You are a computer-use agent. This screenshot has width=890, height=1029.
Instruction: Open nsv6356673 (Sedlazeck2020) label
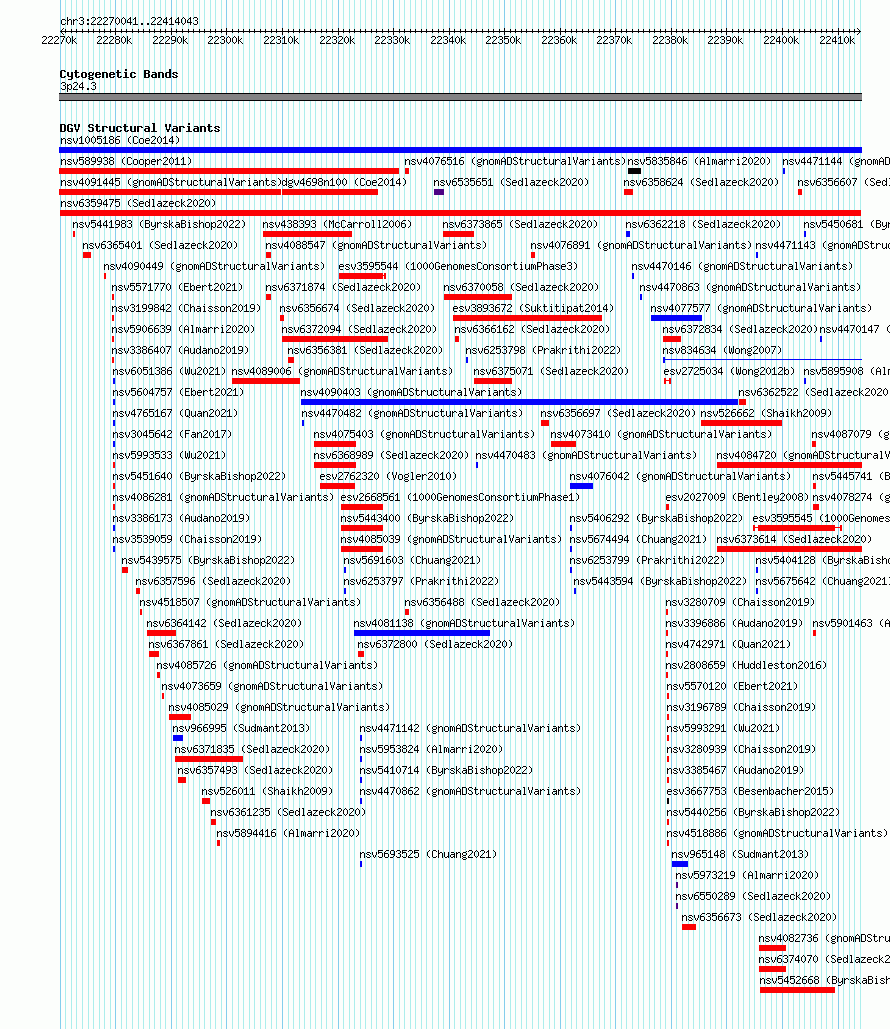[x=759, y=917]
